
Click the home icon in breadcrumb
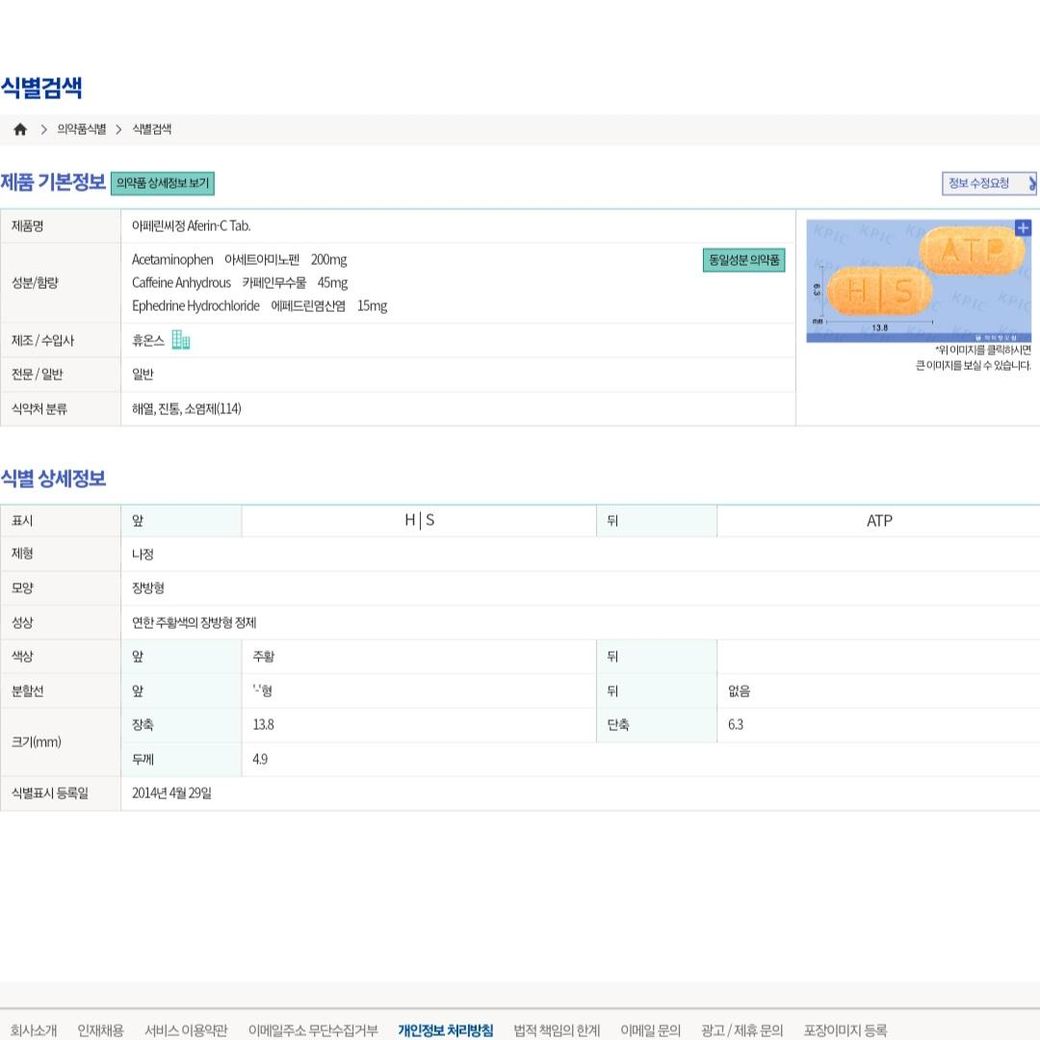tap(20, 130)
